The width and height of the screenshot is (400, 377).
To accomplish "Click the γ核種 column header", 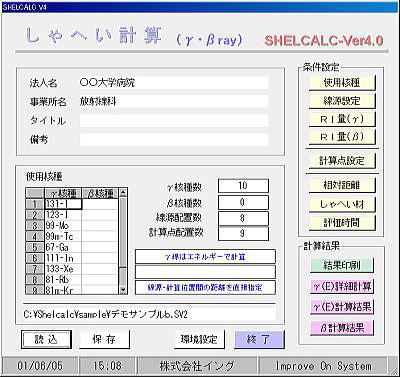I will [x=63, y=193].
